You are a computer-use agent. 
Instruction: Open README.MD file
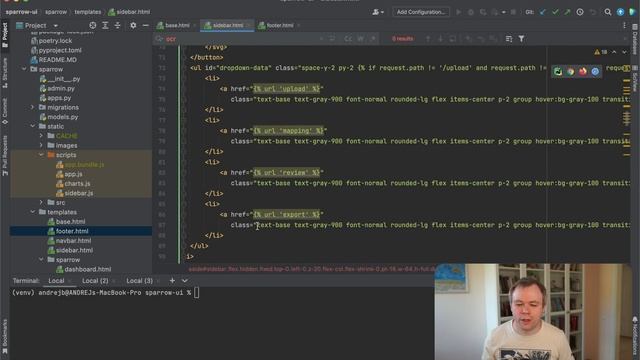tap(53, 60)
